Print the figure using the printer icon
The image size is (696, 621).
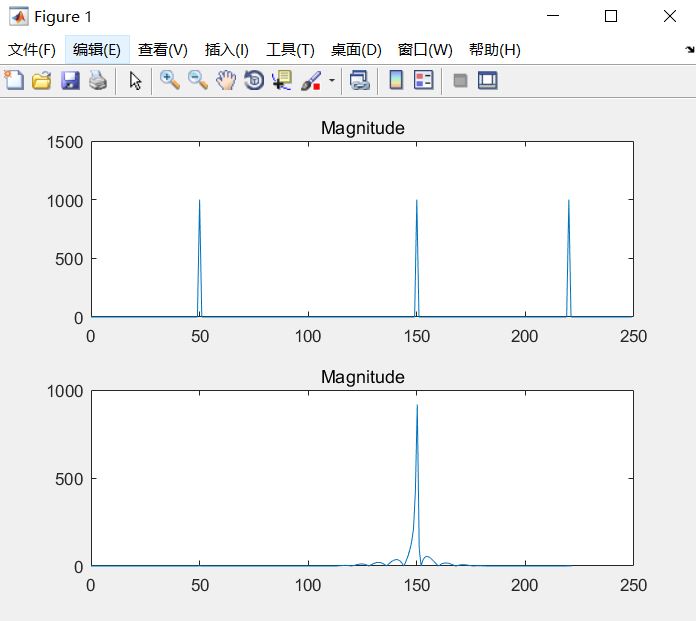[98, 81]
